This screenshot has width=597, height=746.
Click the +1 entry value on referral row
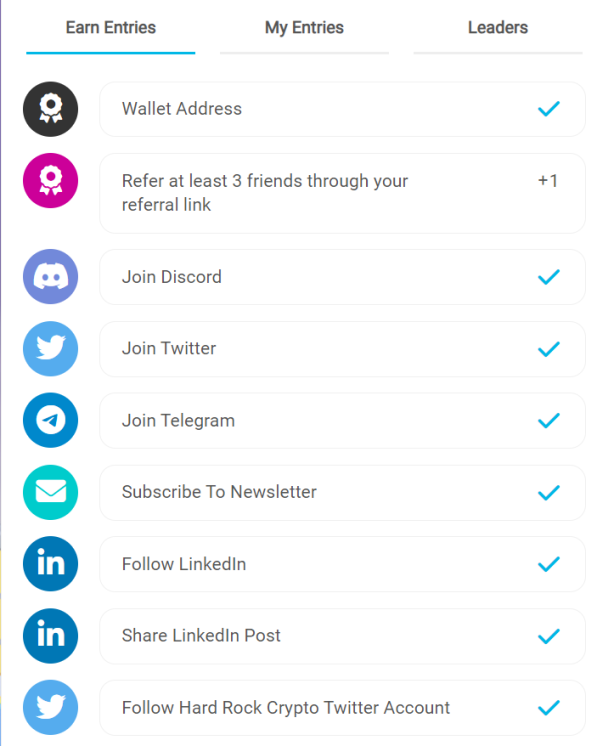coord(548,181)
